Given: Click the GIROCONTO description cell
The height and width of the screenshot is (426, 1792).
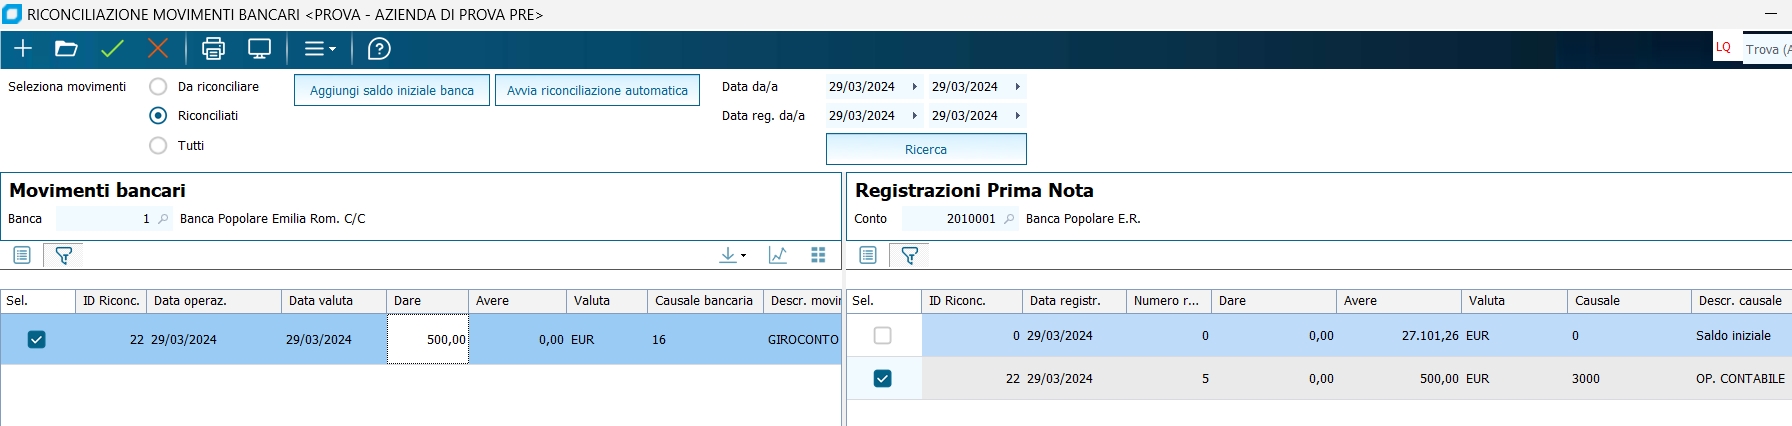Looking at the screenshot, I should click(803, 340).
